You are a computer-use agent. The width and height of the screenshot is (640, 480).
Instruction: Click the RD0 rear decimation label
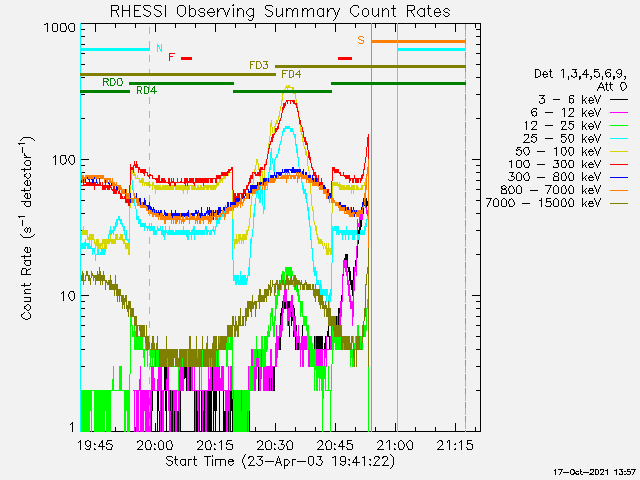[113, 82]
